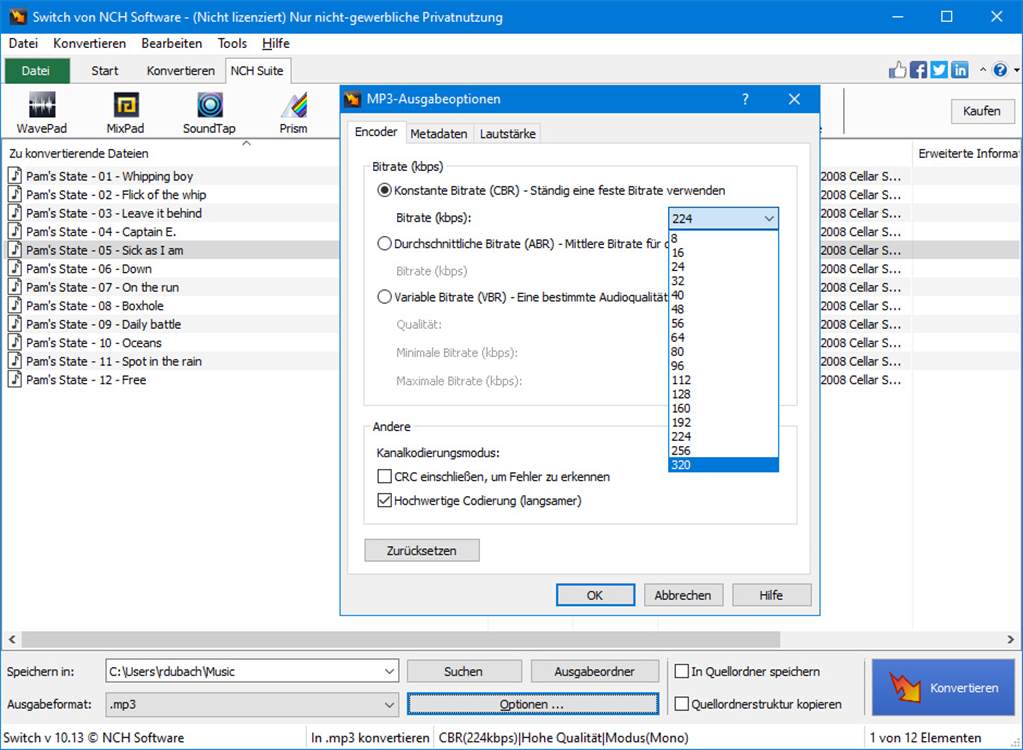Click the music note icon for track 06 Down
The image size is (1023, 750).
15,268
